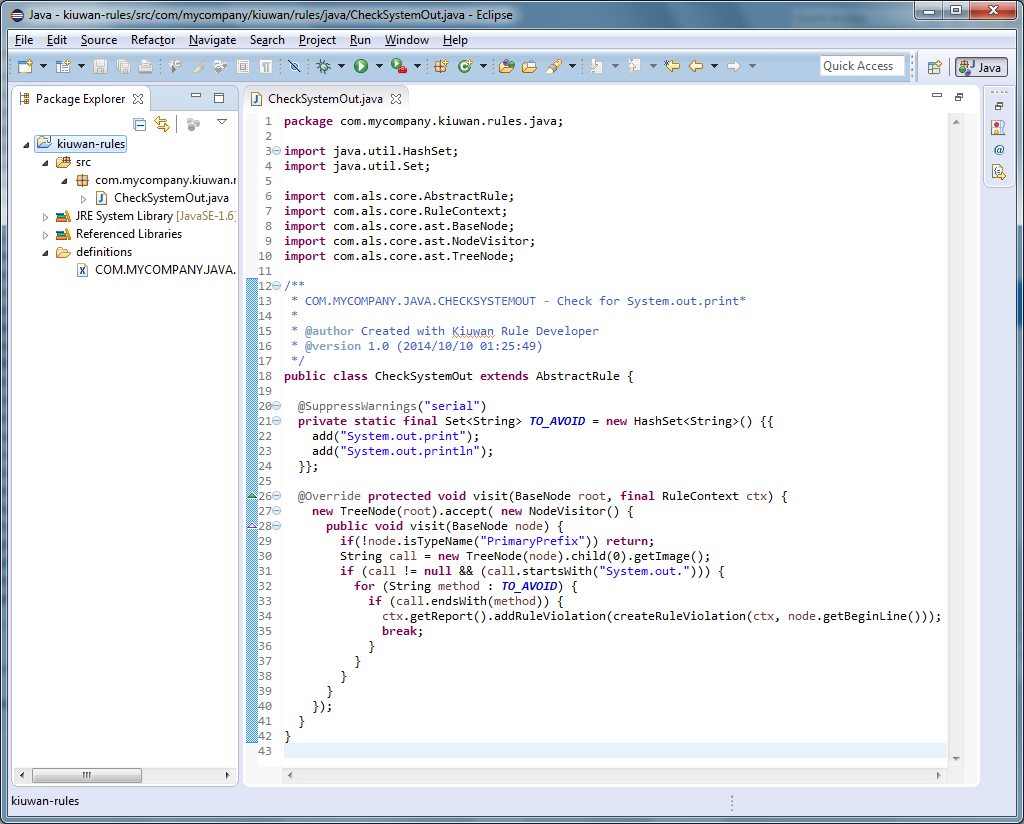Viewport: 1024px width, 824px height.
Task: Open the Javadoc view from right trim
Action: point(998,149)
